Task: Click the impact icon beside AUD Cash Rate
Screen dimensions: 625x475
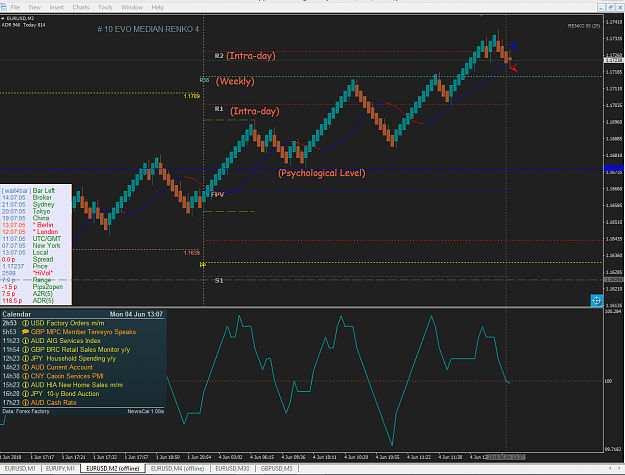Action: (25, 402)
